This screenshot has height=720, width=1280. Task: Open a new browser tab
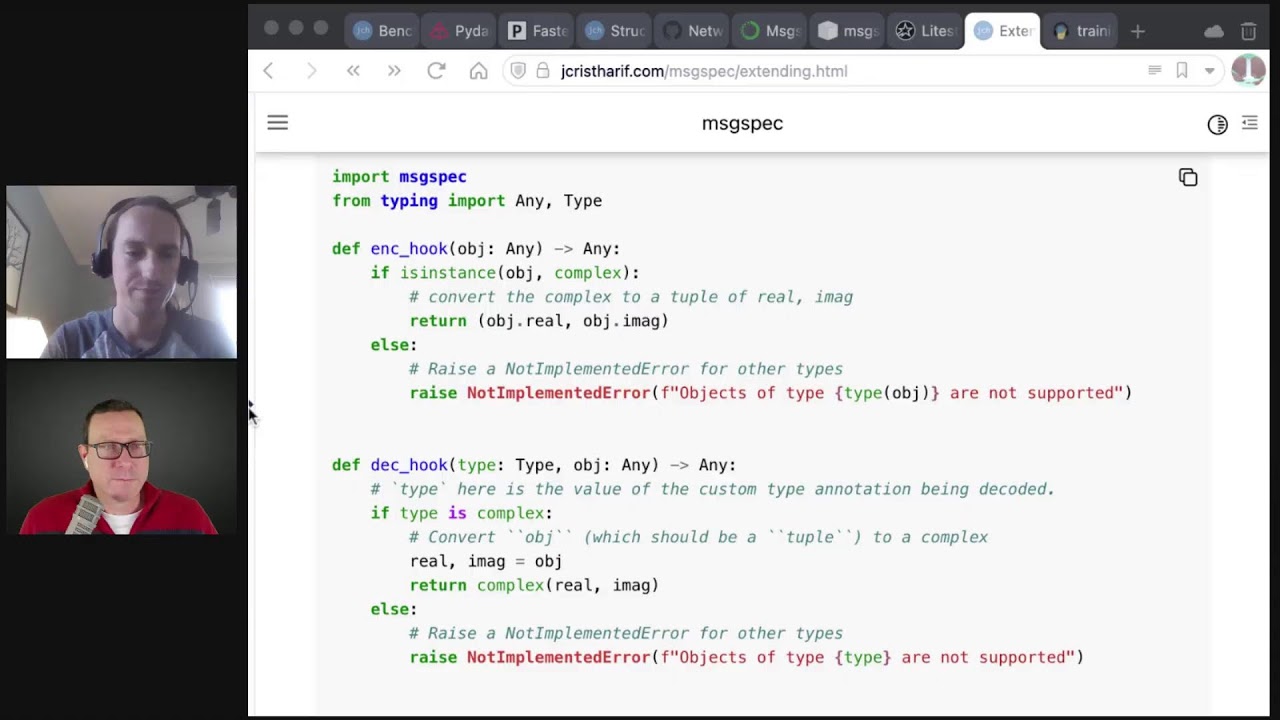tap(1137, 31)
